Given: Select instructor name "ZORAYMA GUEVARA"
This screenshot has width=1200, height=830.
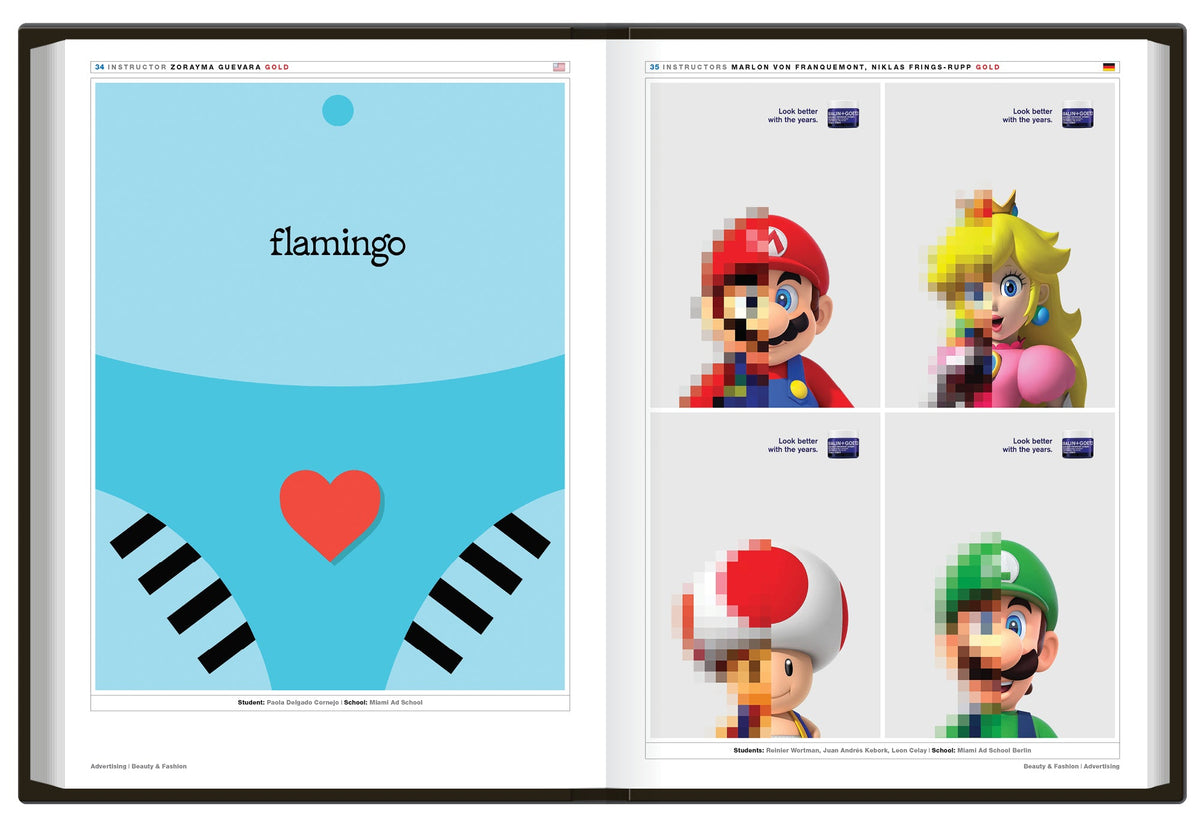Looking at the screenshot, I should pyautogui.click(x=216, y=67).
